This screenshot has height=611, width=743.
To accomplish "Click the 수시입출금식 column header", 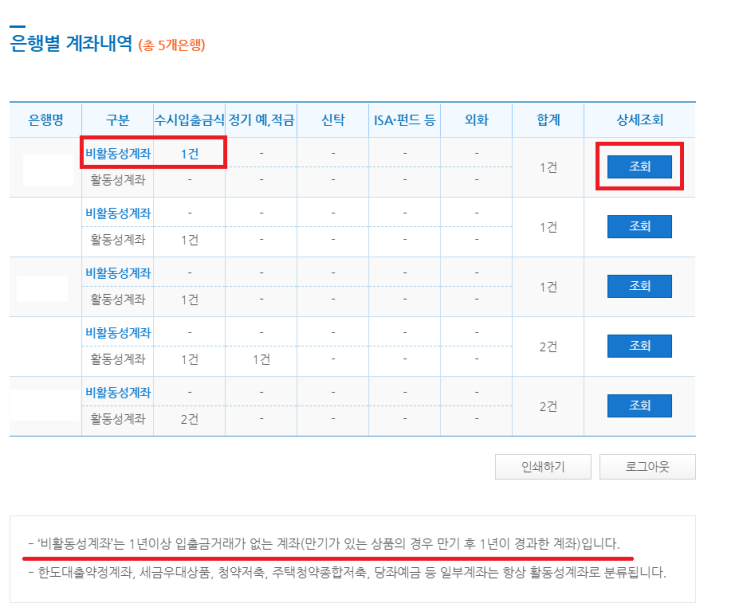I will click(x=190, y=120).
